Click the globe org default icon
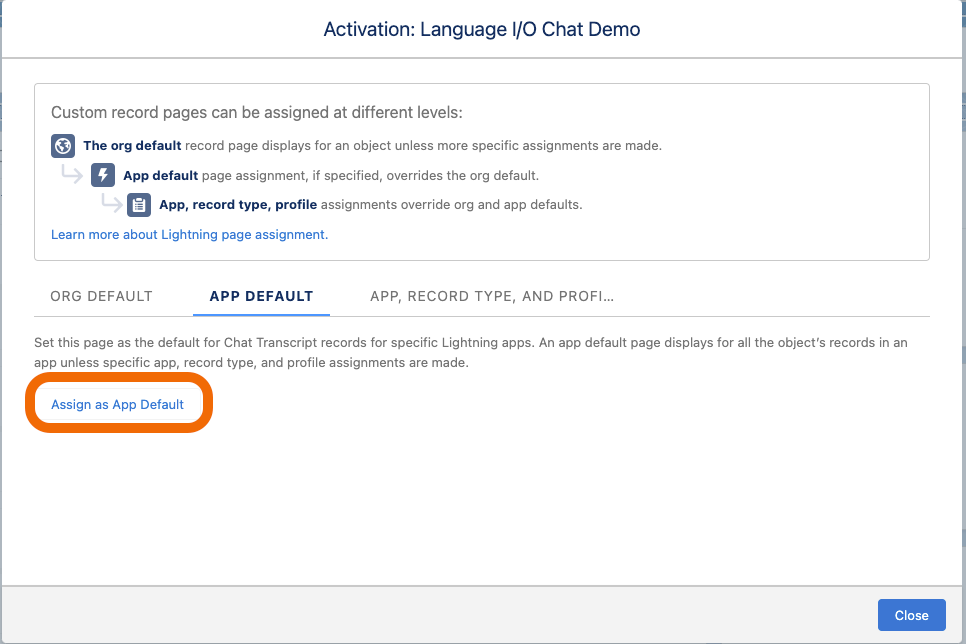 coord(63,146)
